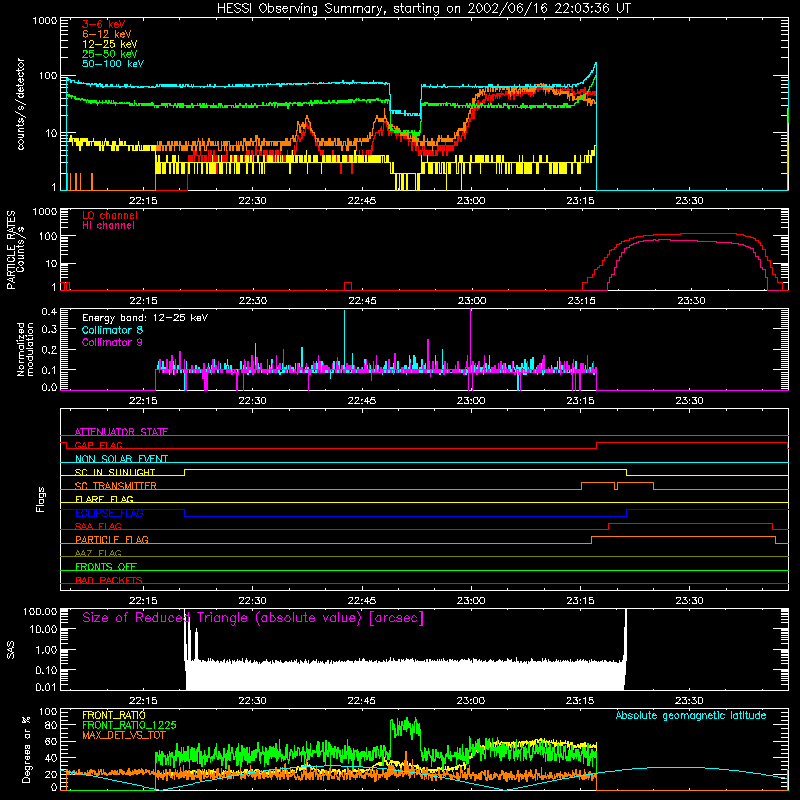This screenshot has width=800, height=800.
Task: Click the count-rate dip near 22:50
Action: tap(405, 112)
